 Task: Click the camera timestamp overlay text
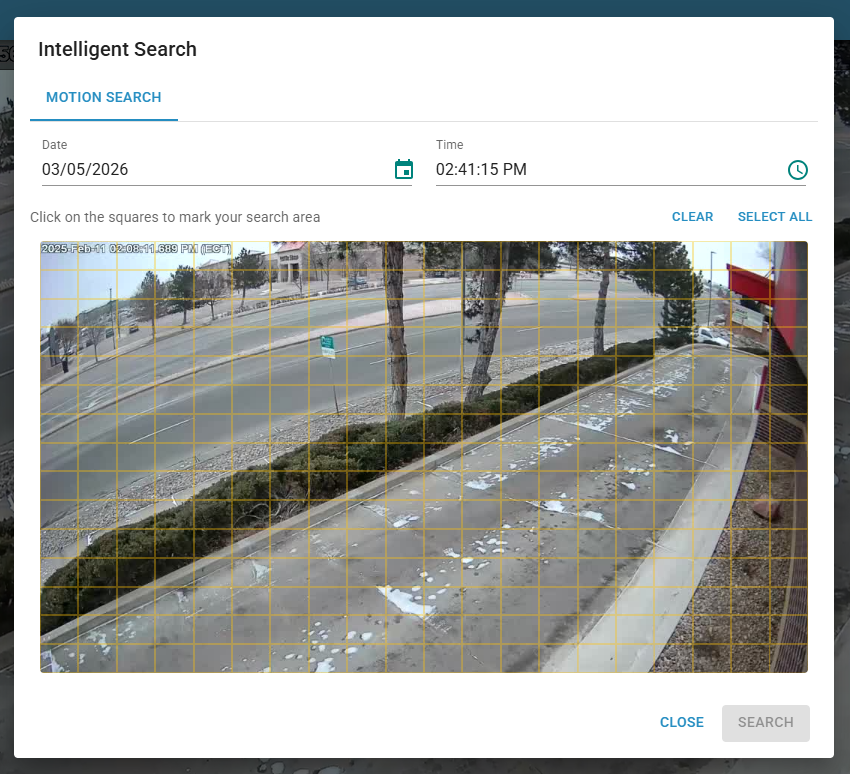(x=135, y=248)
